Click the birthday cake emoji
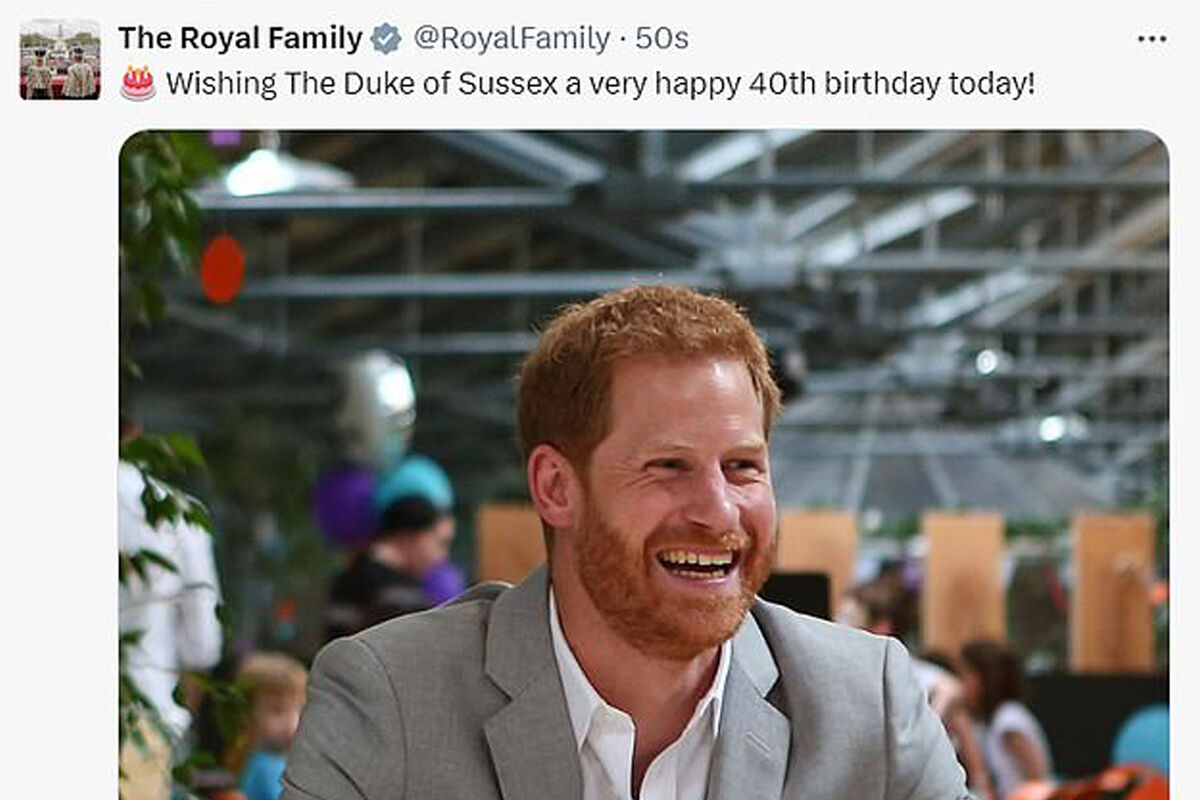Screen dimensions: 1200x800 click(138, 83)
